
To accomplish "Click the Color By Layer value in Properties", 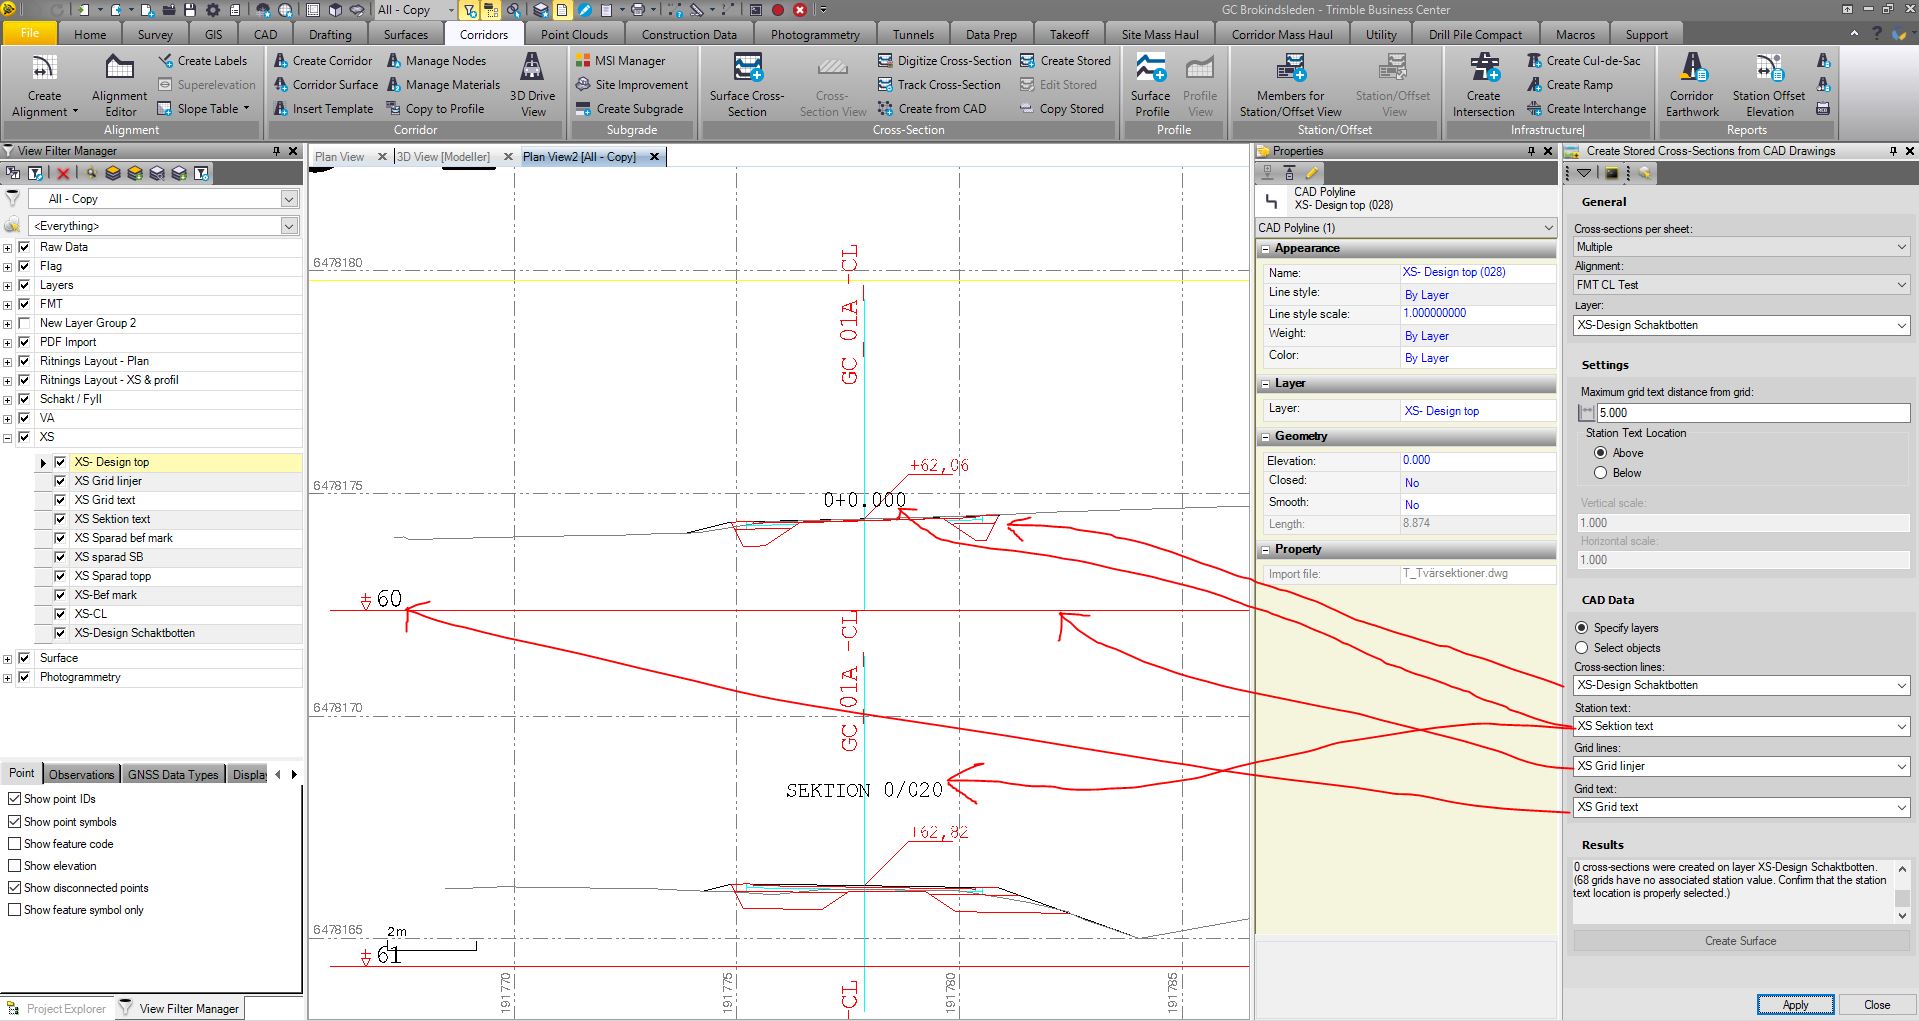I will (1427, 357).
